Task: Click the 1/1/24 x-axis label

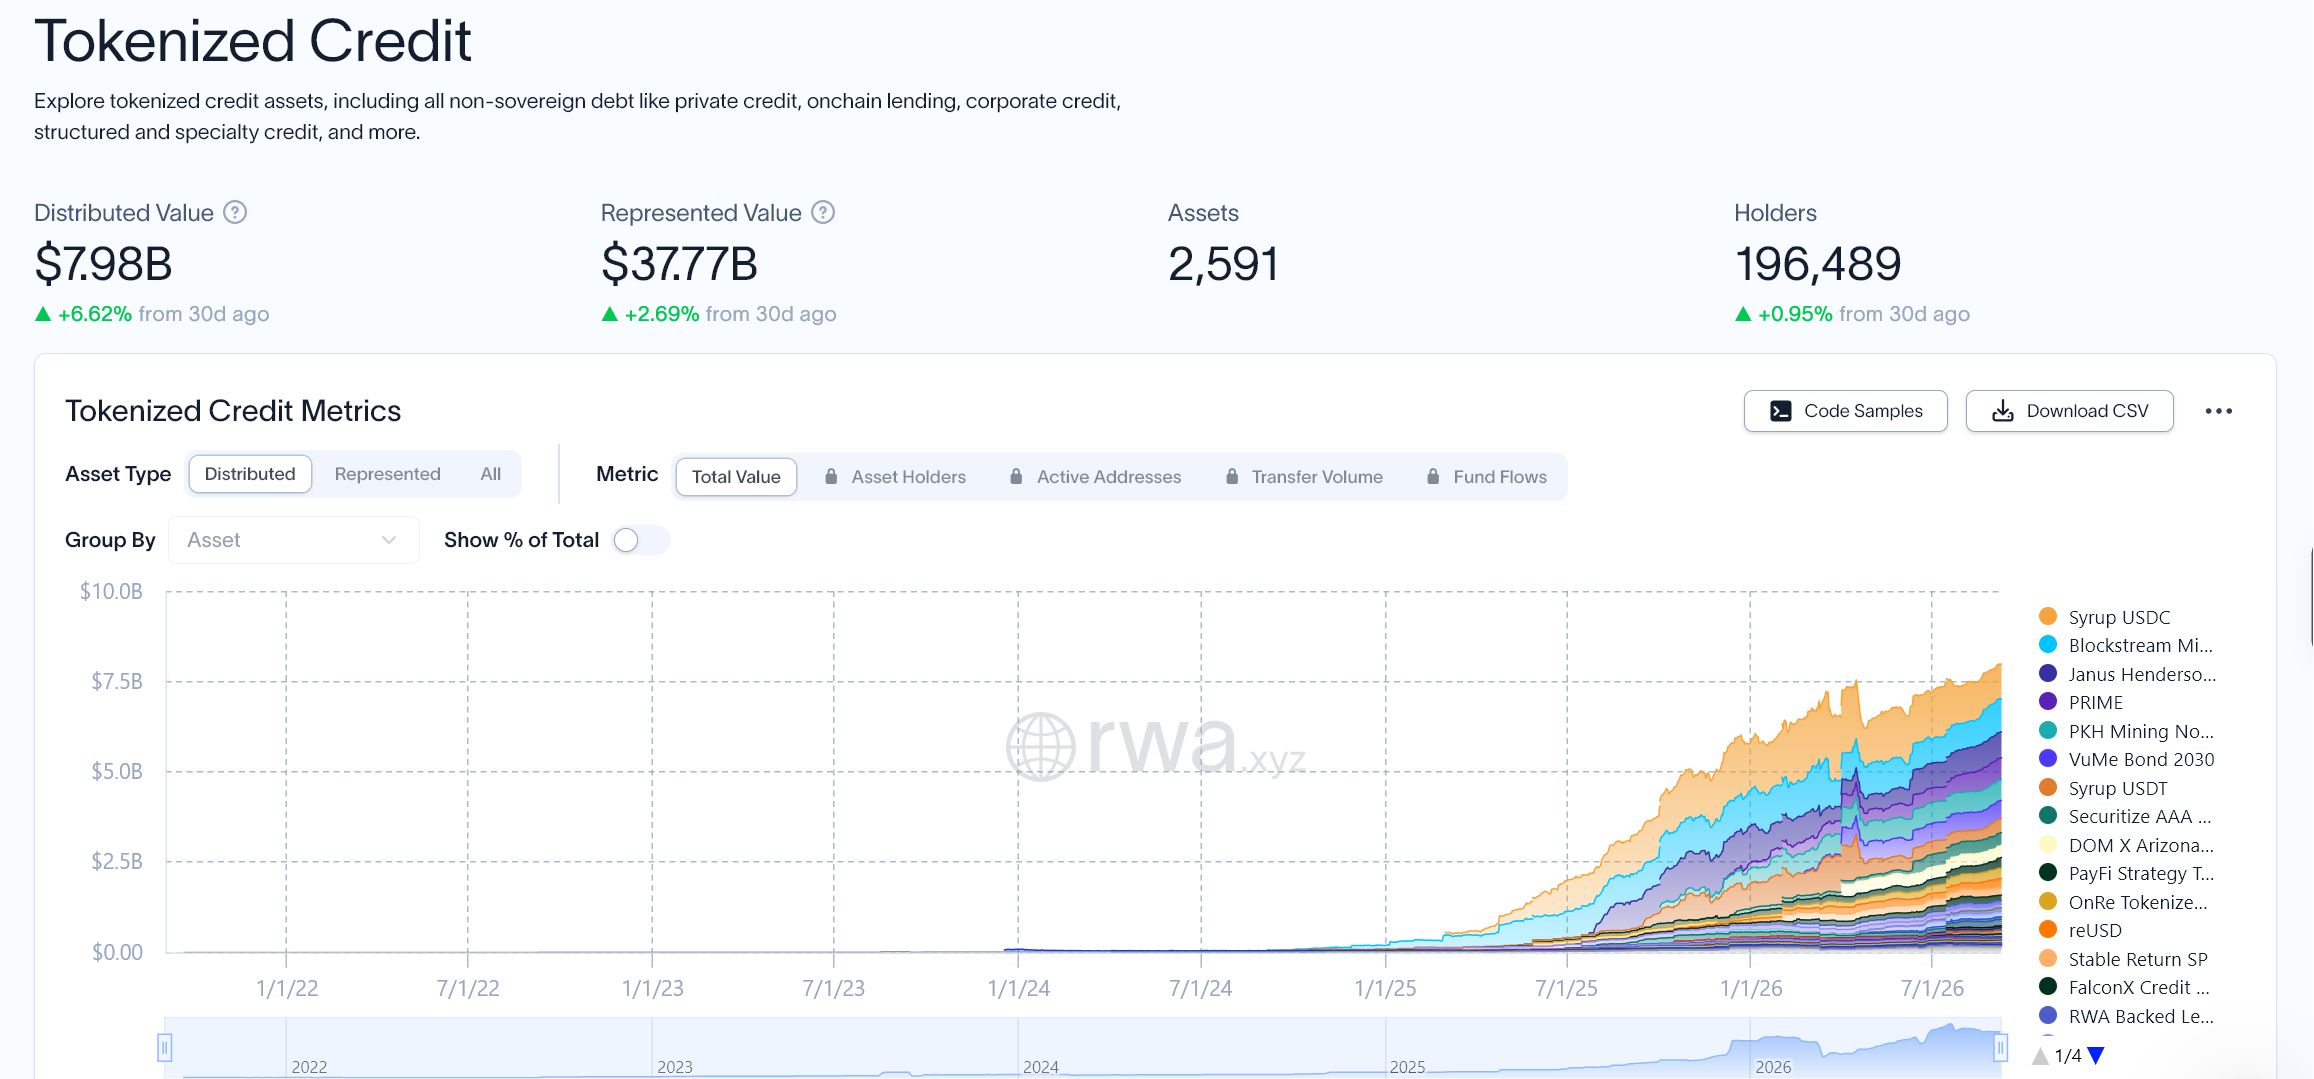Action: pos(1018,988)
